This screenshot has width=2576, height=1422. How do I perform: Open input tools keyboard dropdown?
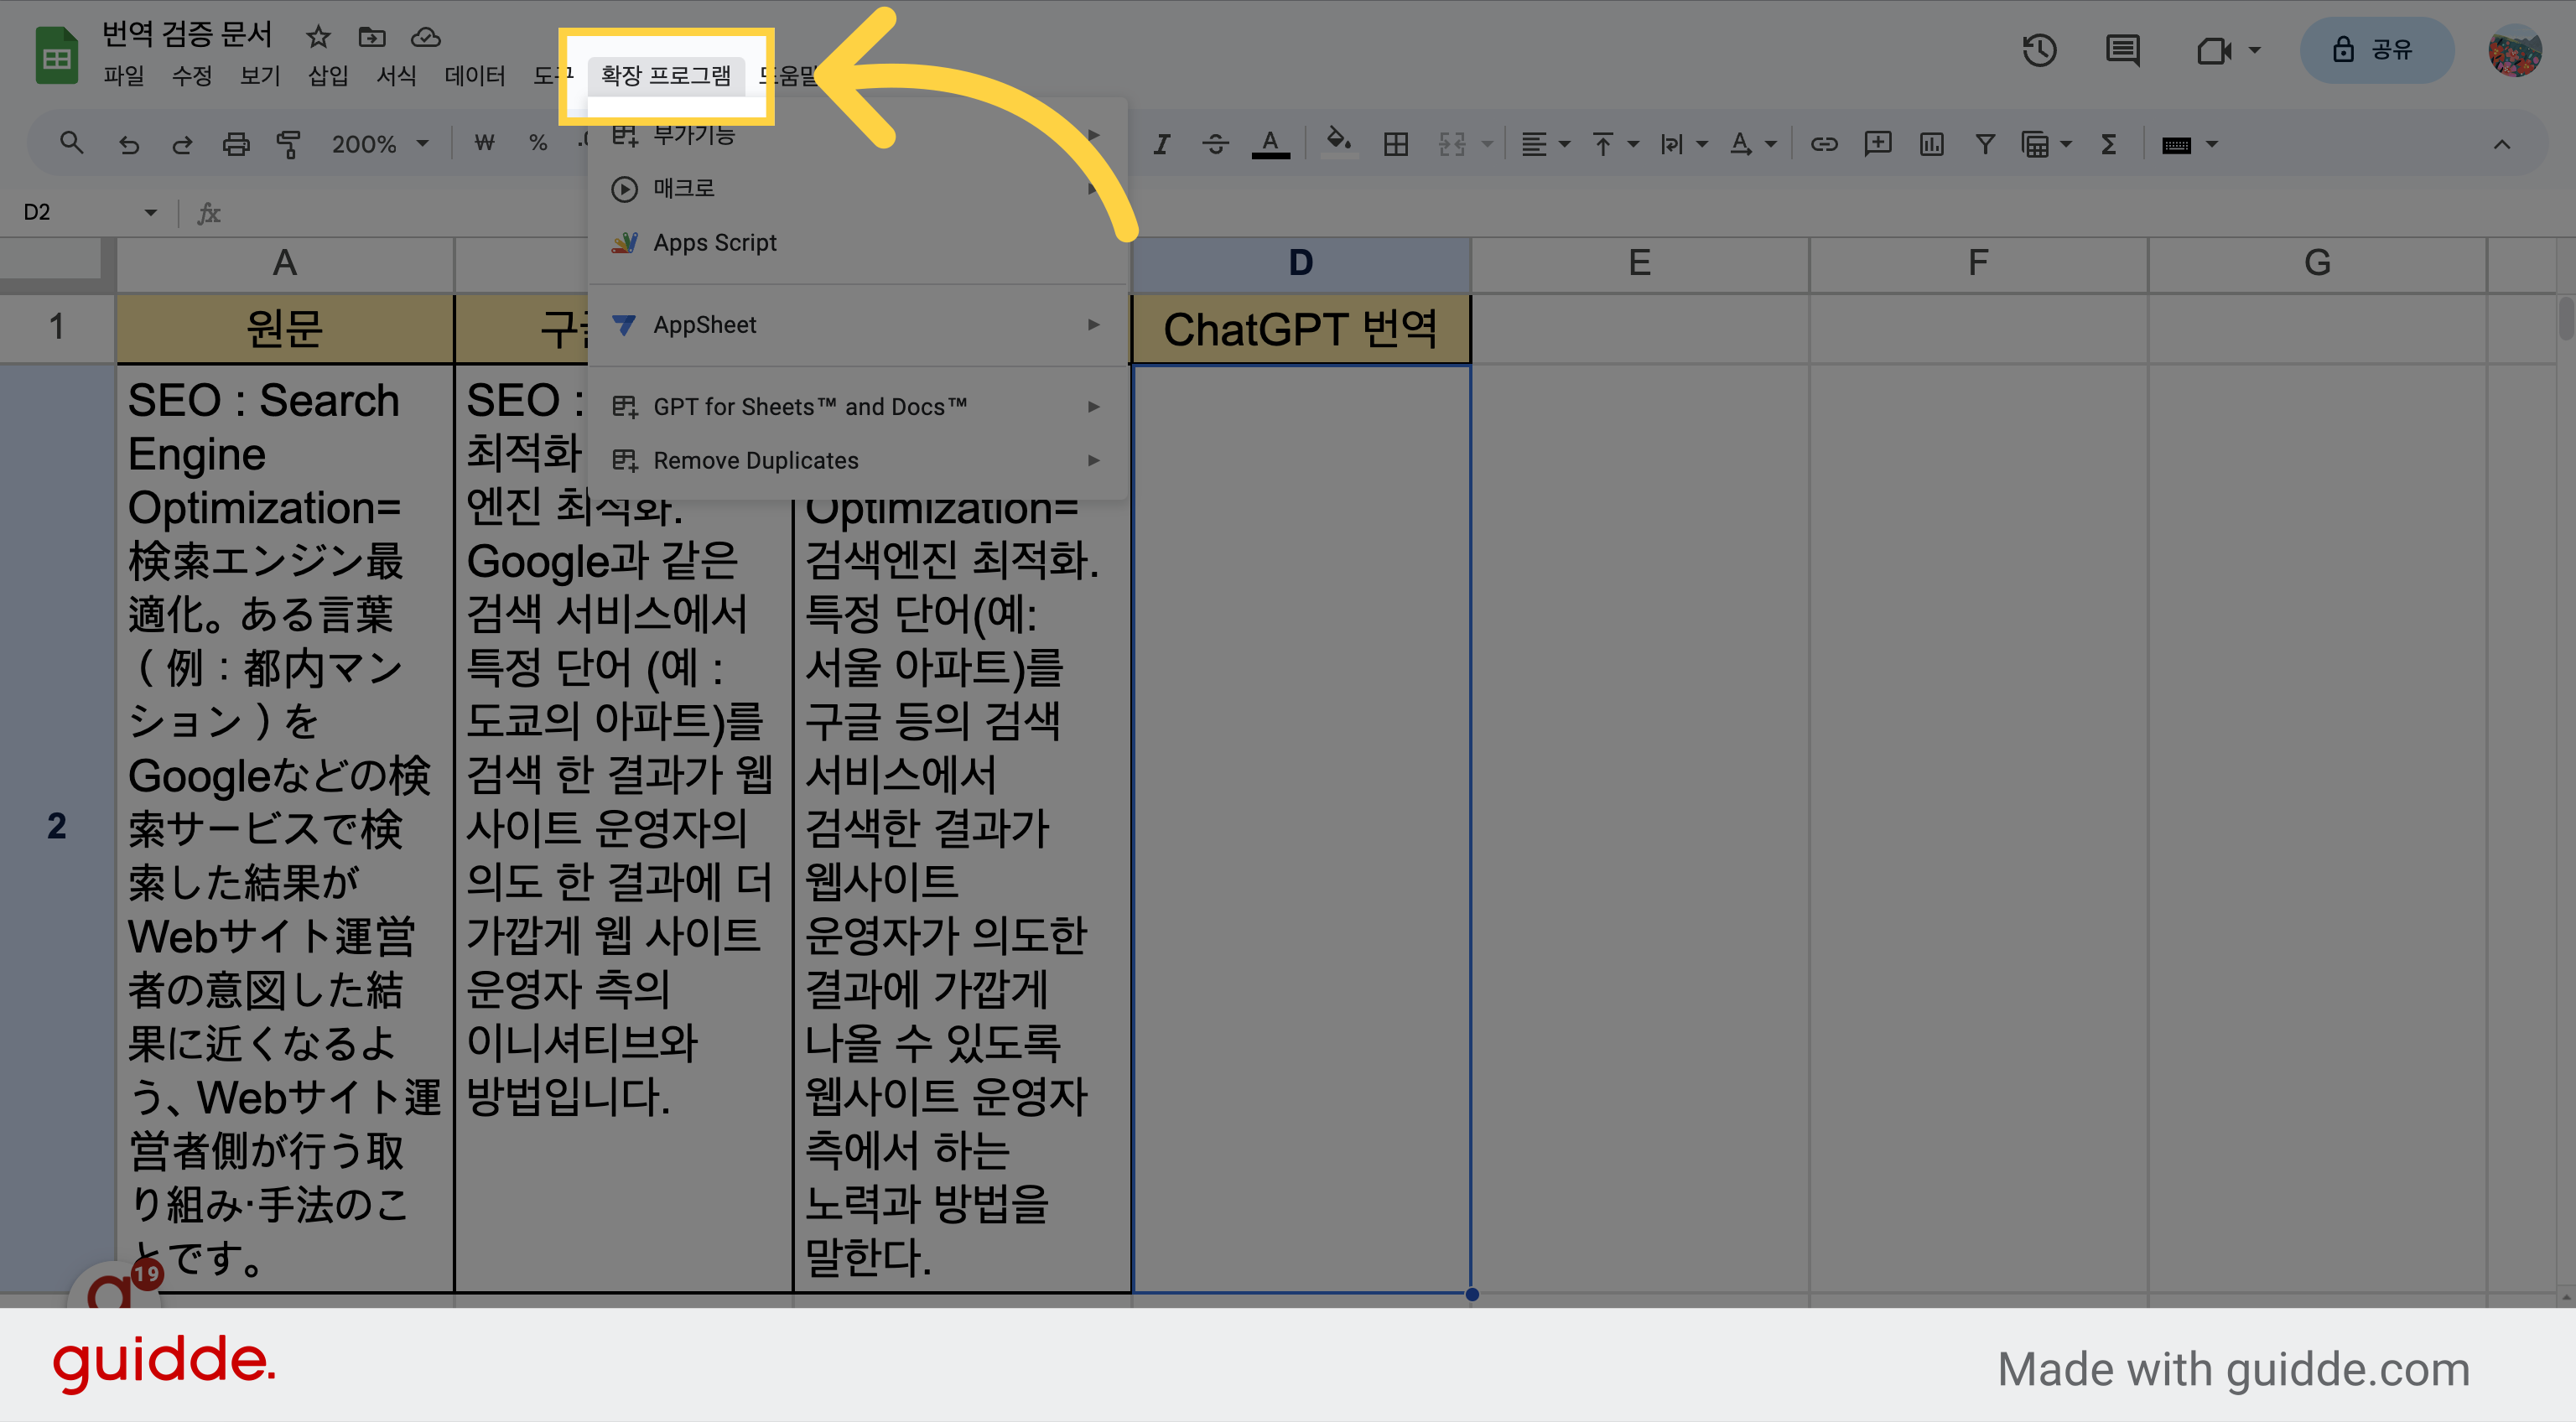(x=2189, y=144)
